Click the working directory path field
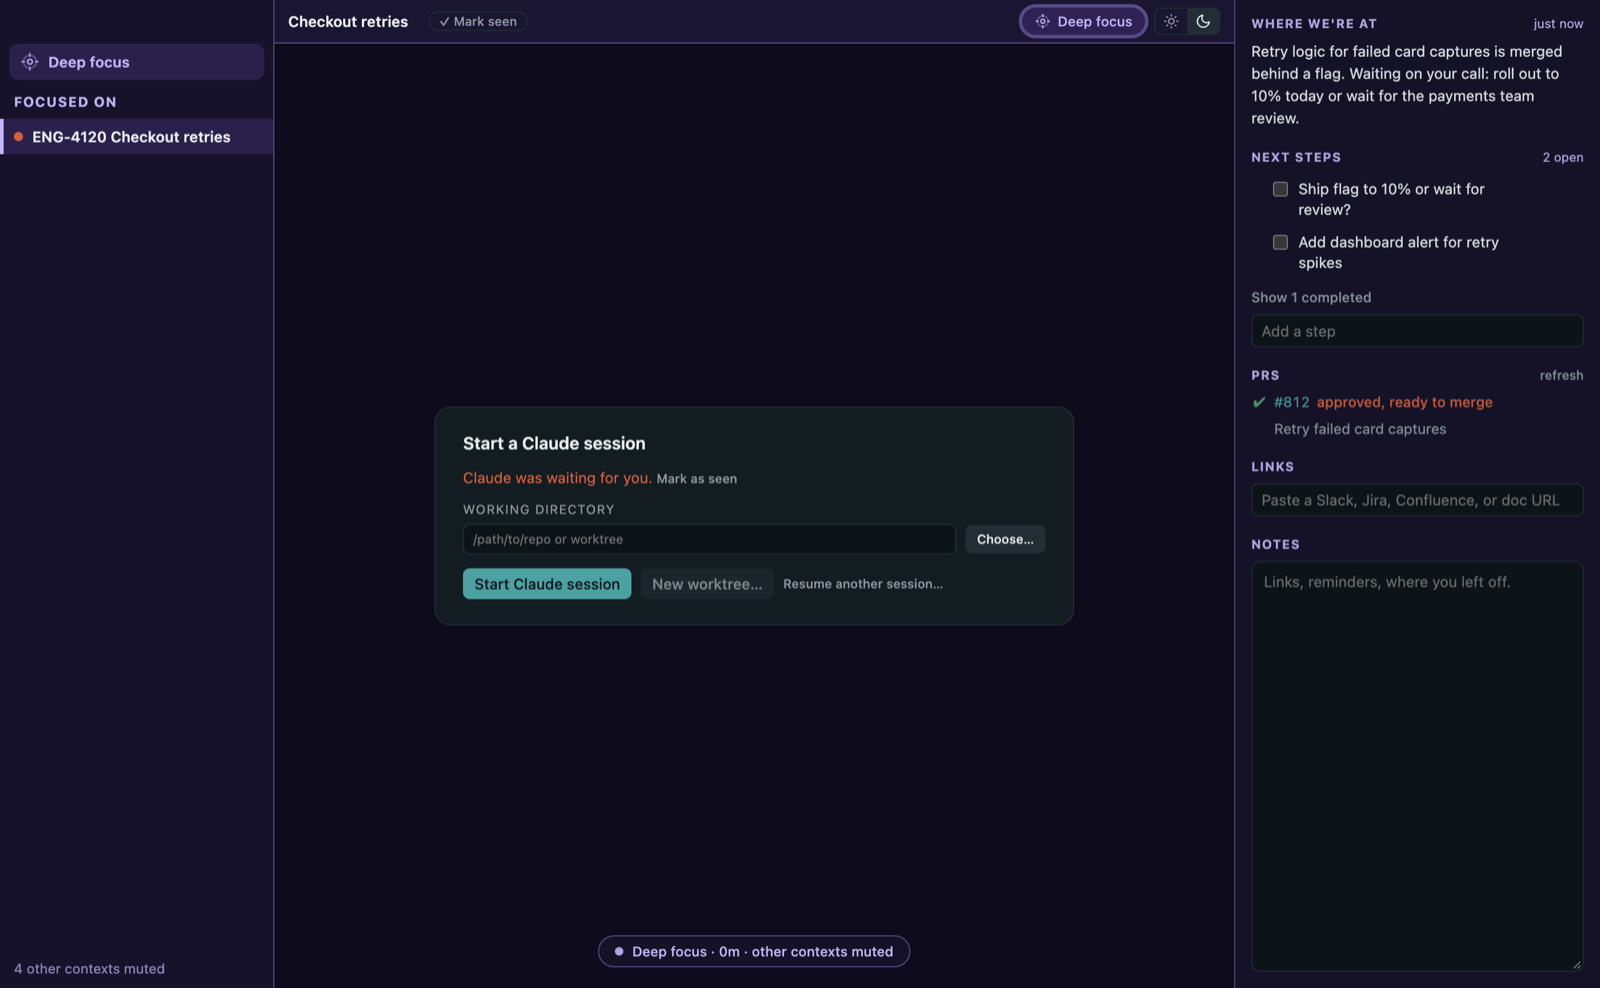 point(709,539)
